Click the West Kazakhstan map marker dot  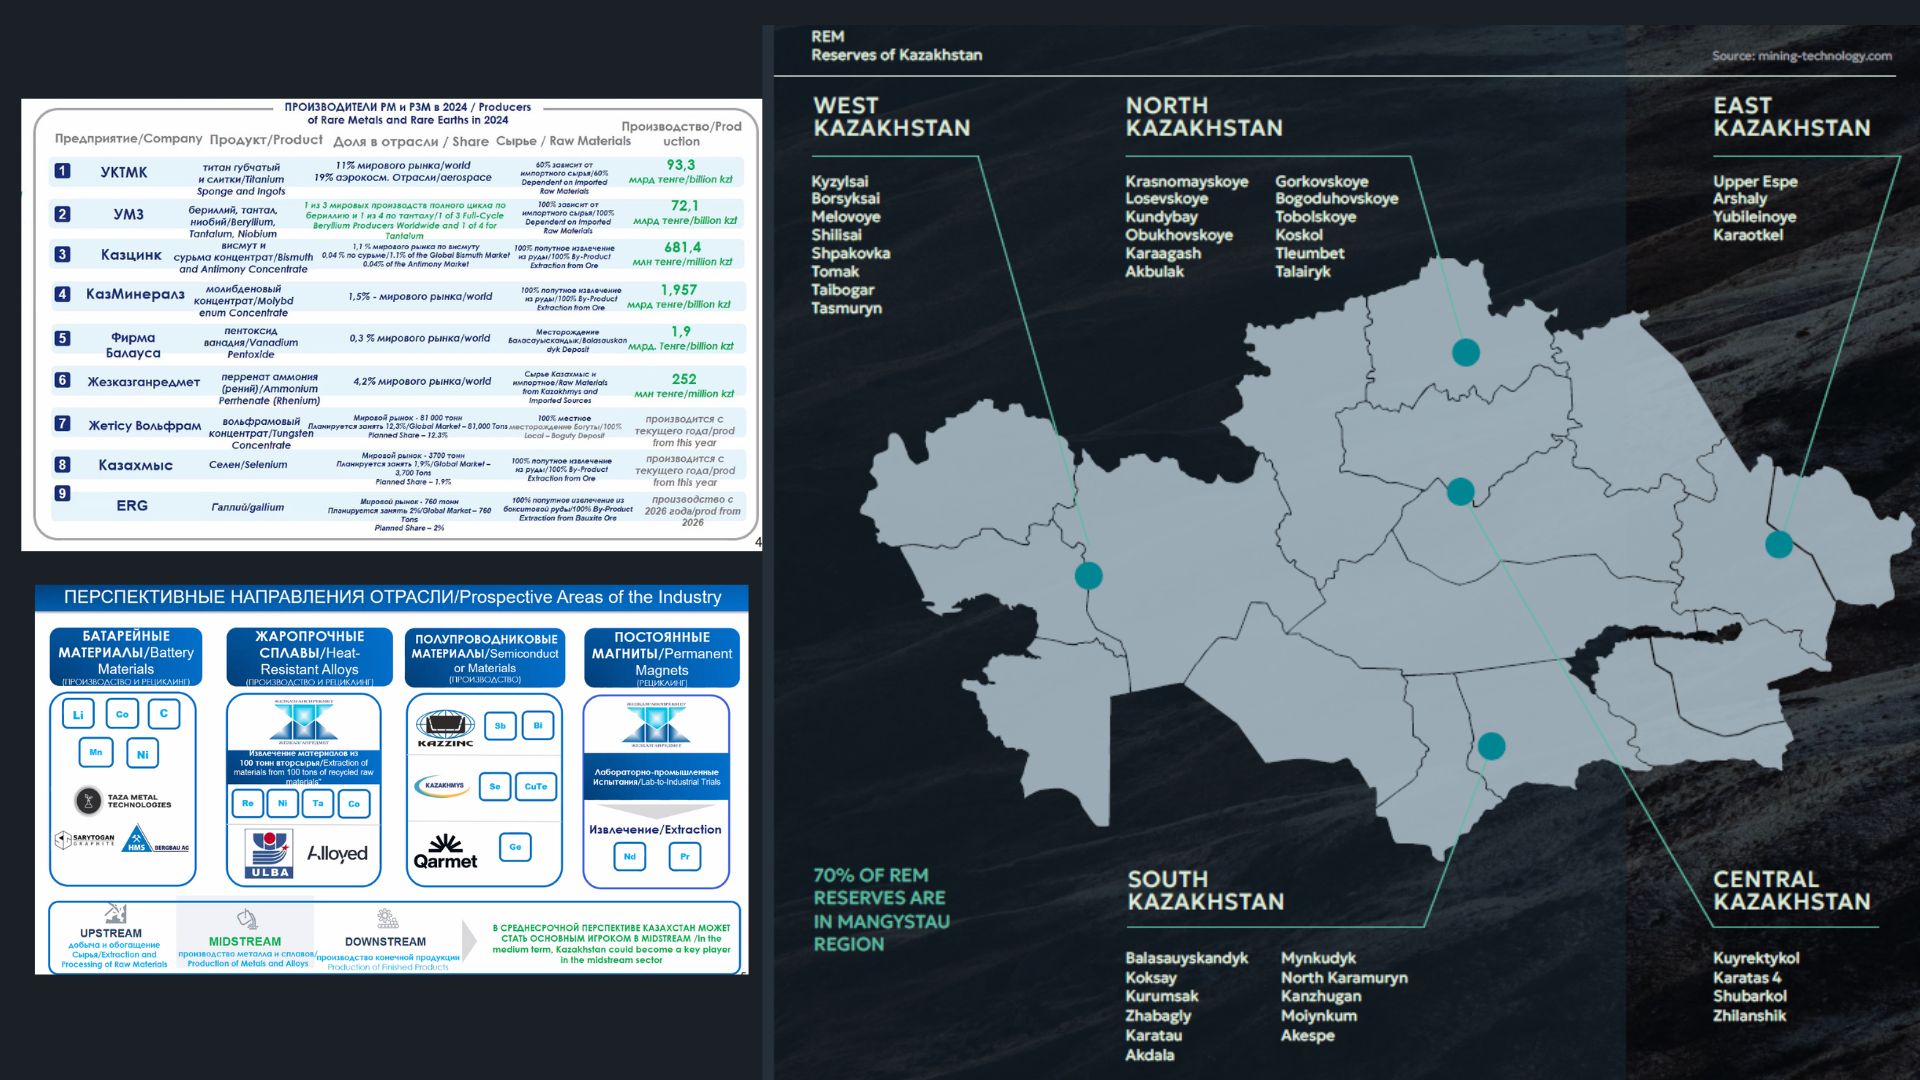click(x=1088, y=575)
